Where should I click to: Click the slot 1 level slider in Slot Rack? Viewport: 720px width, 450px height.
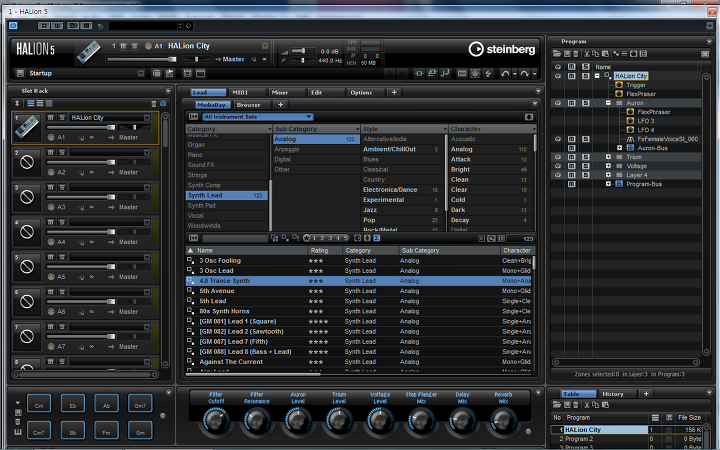point(81,127)
